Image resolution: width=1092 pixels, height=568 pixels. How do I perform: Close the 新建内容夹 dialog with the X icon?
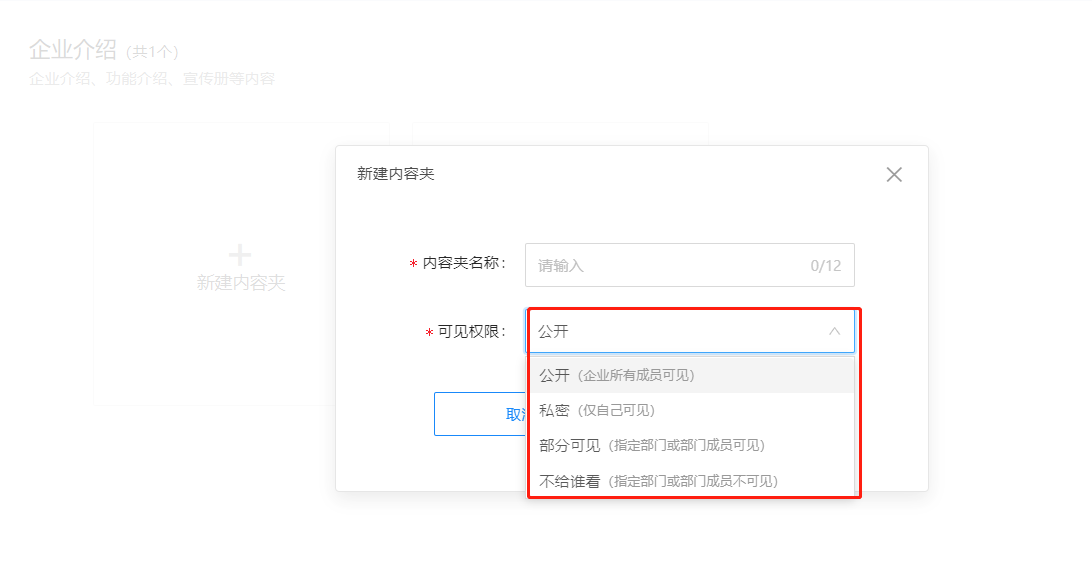pyautogui.click(x=894, y=175)
